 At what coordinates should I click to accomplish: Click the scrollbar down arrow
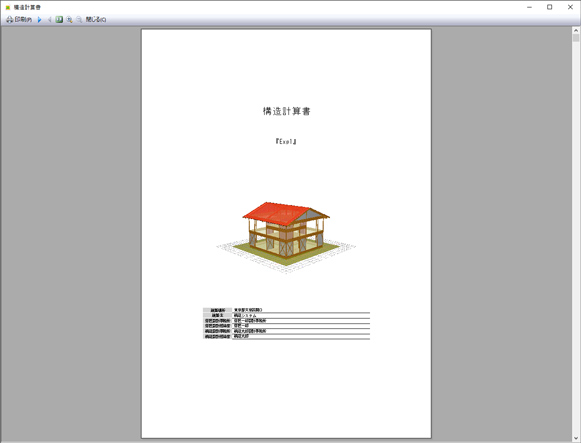pyautogui.click(x=576, y=439)
